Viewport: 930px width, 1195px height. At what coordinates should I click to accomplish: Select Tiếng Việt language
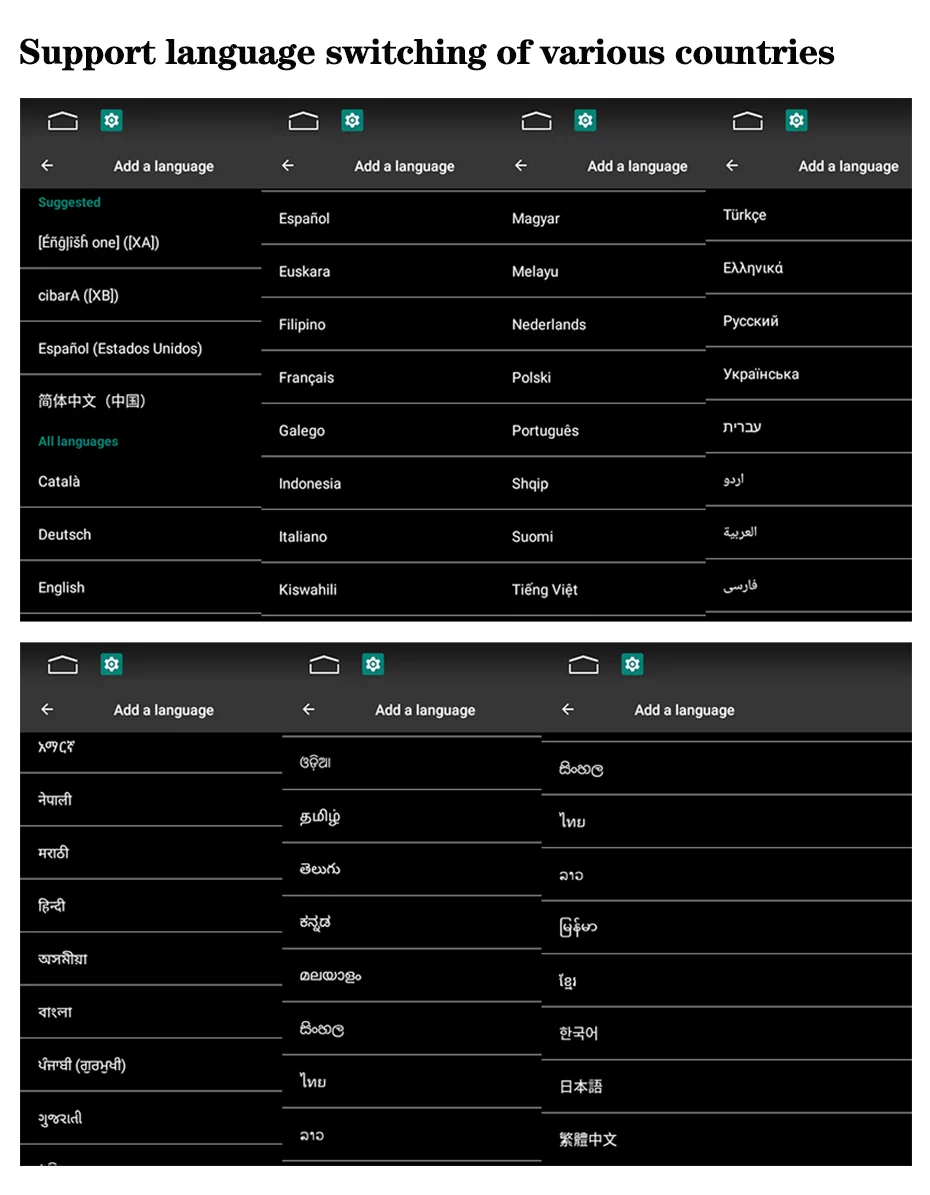pos(600,589)
